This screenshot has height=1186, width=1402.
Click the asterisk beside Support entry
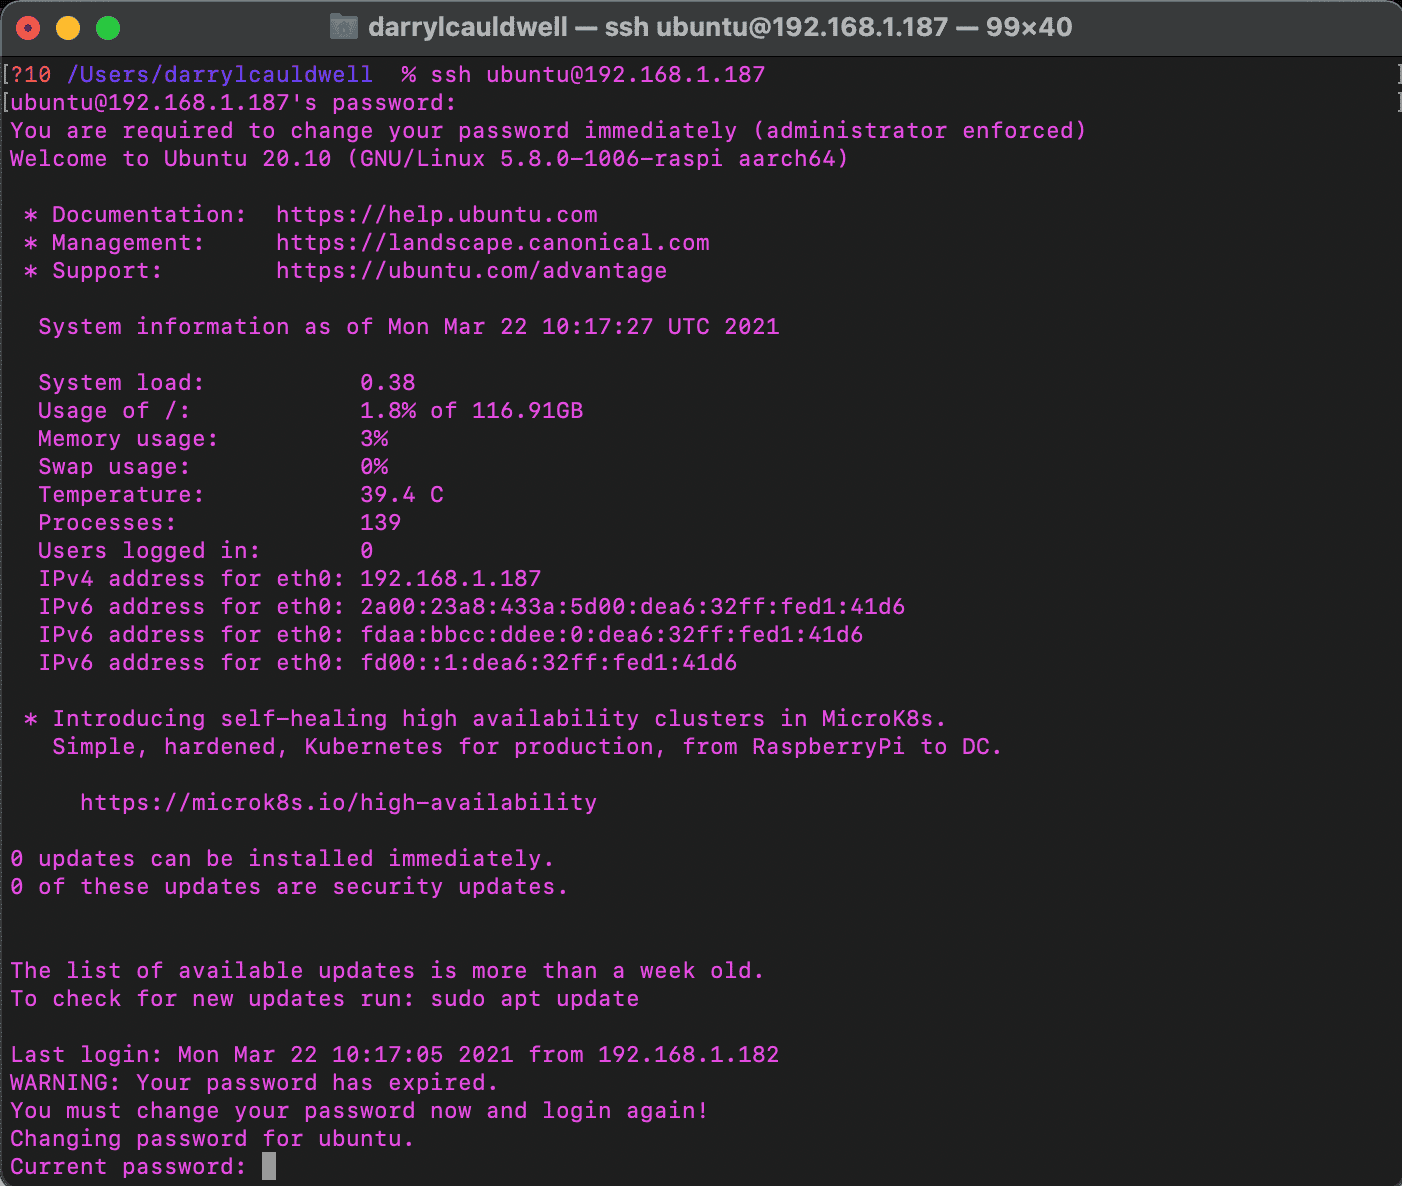pyautogui.click(x=31, y=270)
